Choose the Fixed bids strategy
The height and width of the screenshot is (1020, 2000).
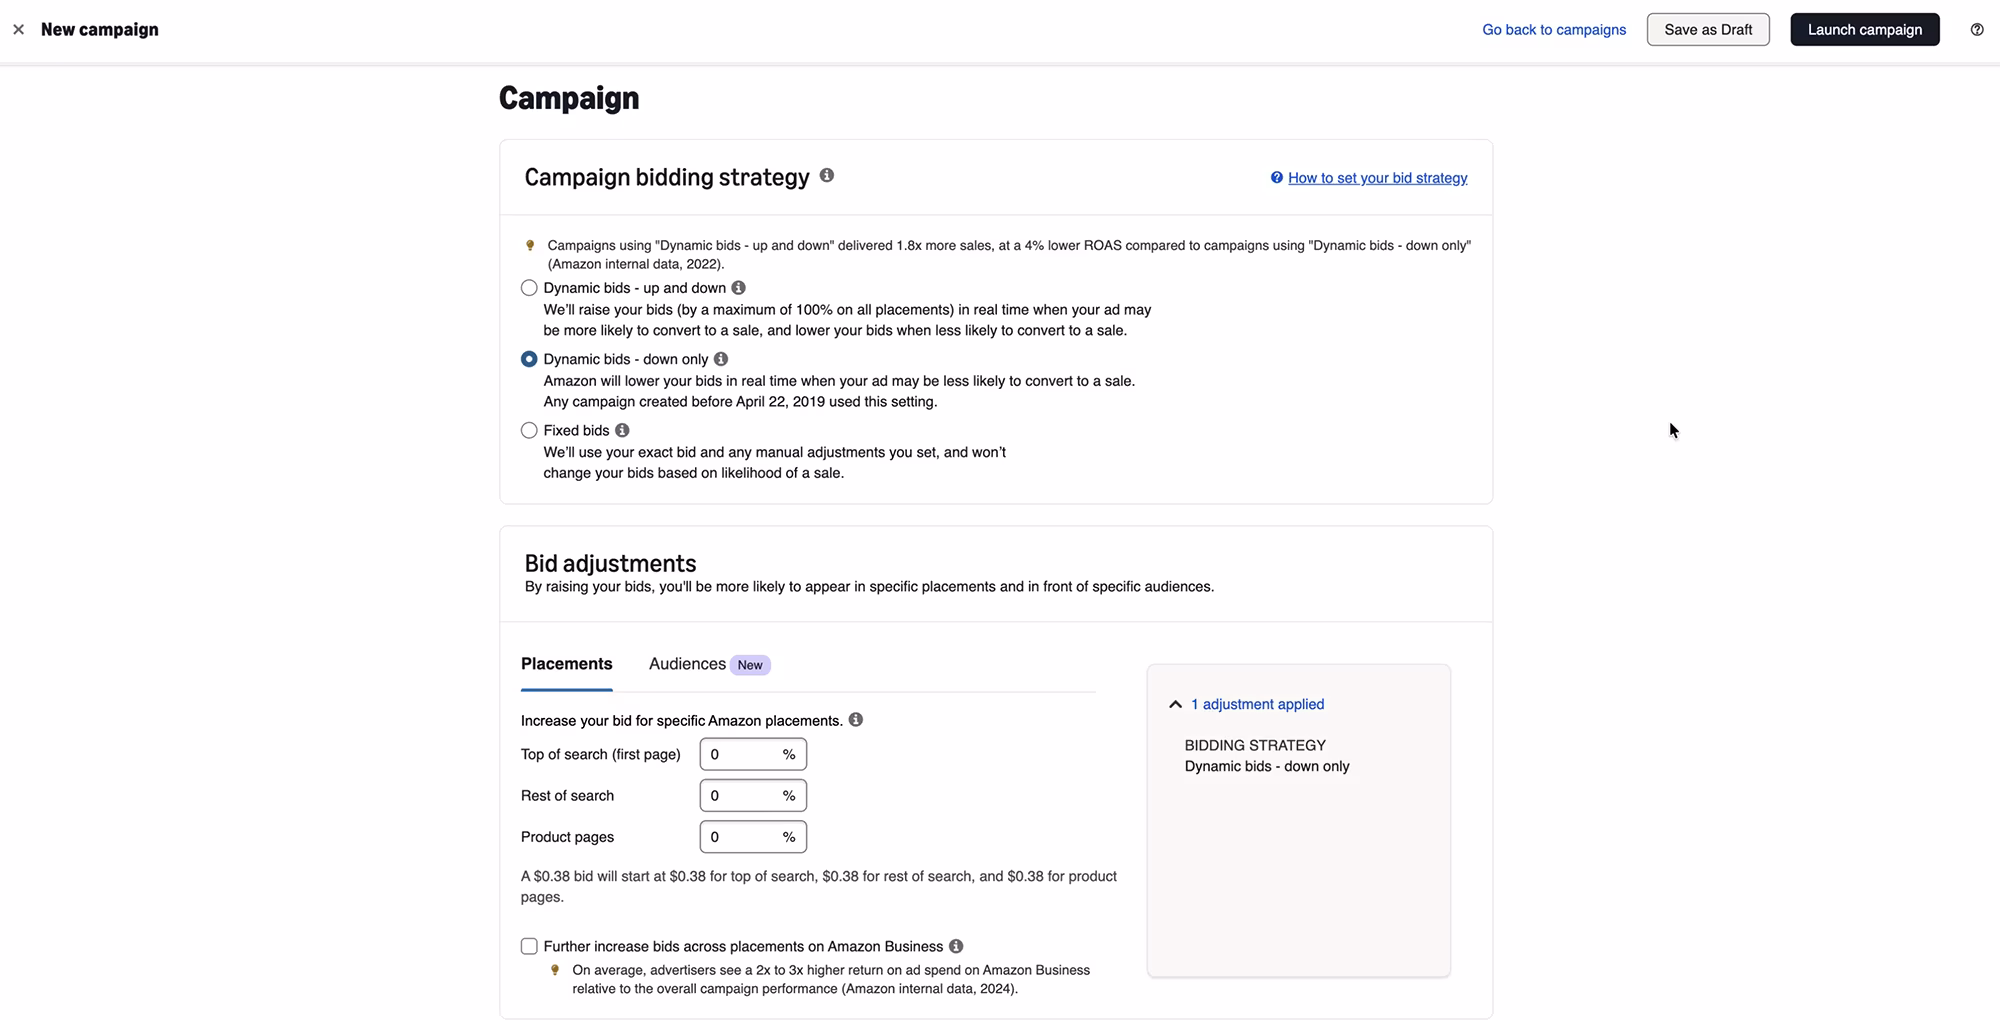click(x=528, y=430)
